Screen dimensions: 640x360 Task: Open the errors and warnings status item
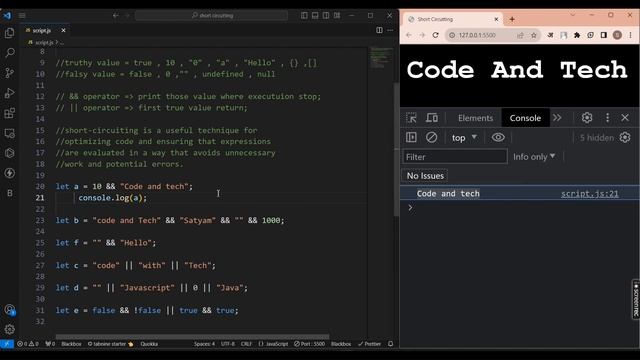[x=28, y=344]
